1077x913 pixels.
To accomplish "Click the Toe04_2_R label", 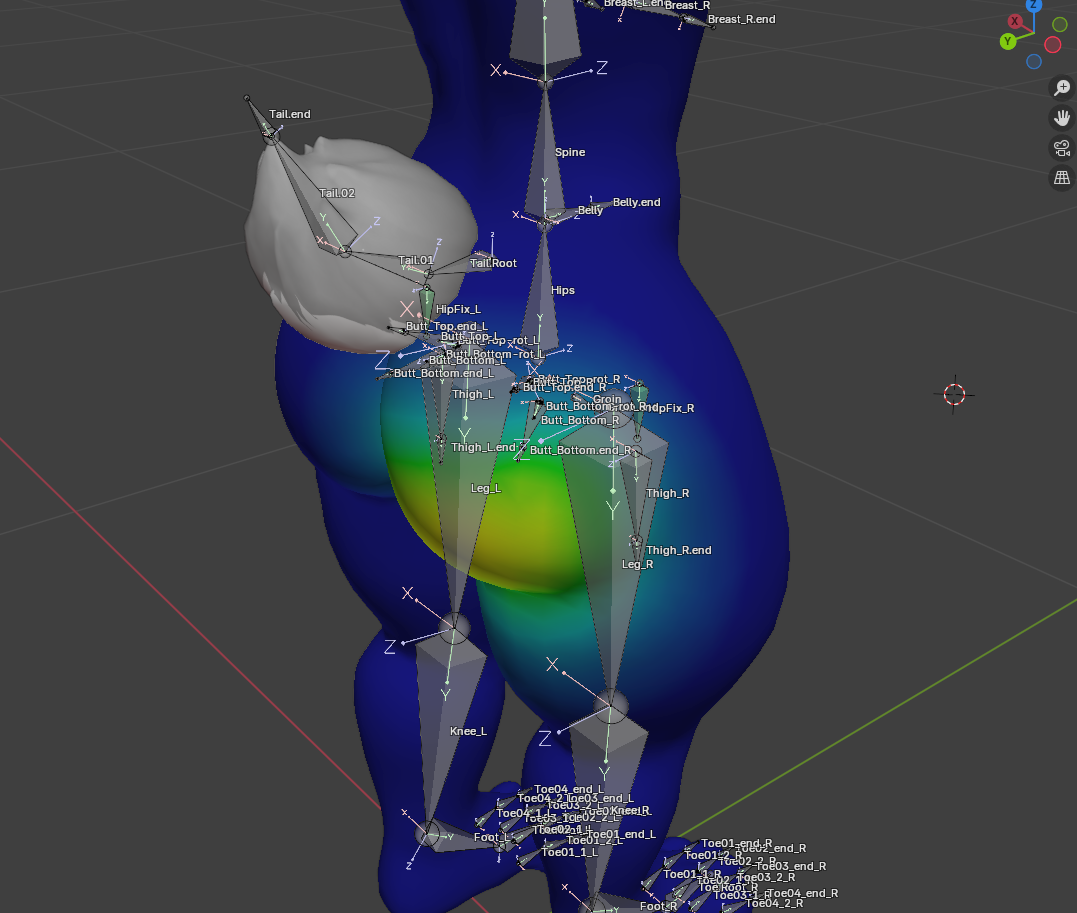I will [x=774, y=903].
